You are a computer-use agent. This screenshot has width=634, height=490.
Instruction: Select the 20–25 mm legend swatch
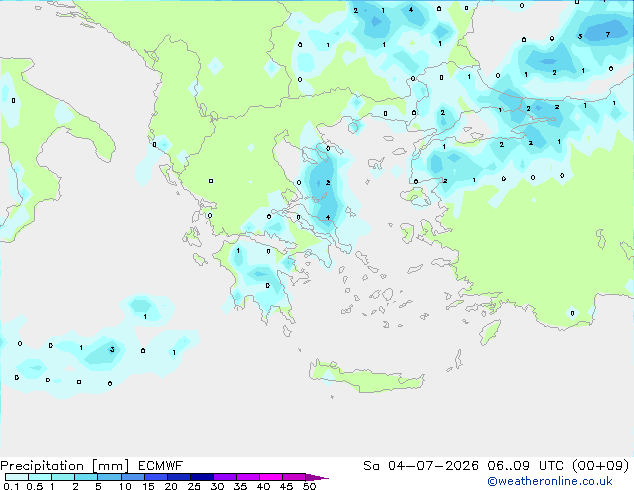pos(178,477)
